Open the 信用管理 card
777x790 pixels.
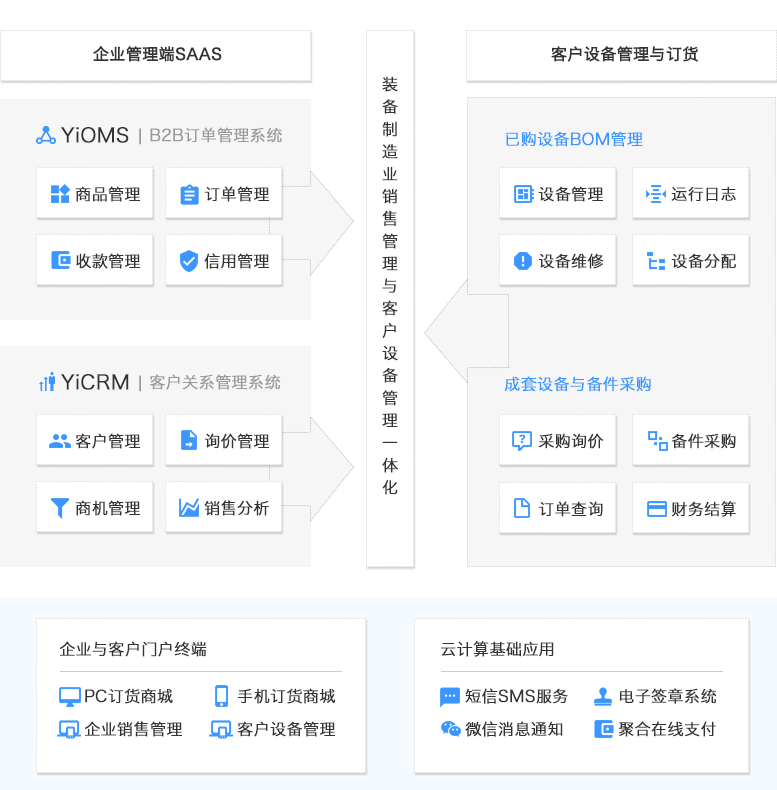click(x=224, y=260)
